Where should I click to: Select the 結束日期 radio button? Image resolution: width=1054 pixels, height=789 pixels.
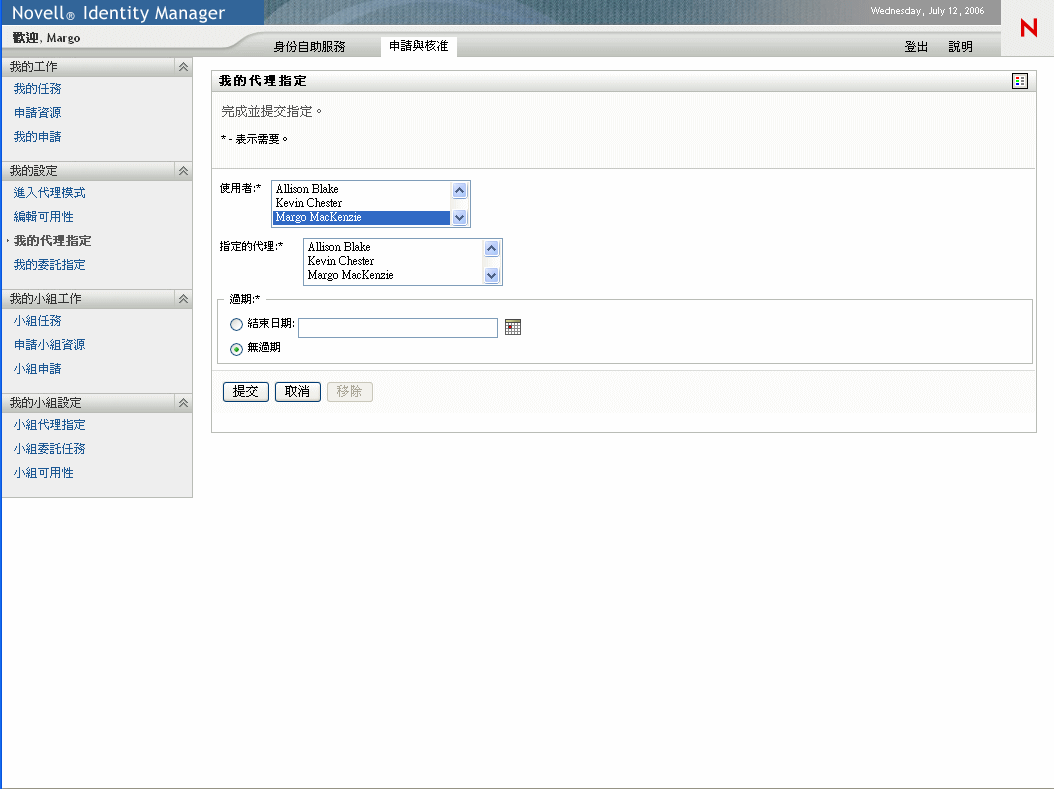click(236, 325)
